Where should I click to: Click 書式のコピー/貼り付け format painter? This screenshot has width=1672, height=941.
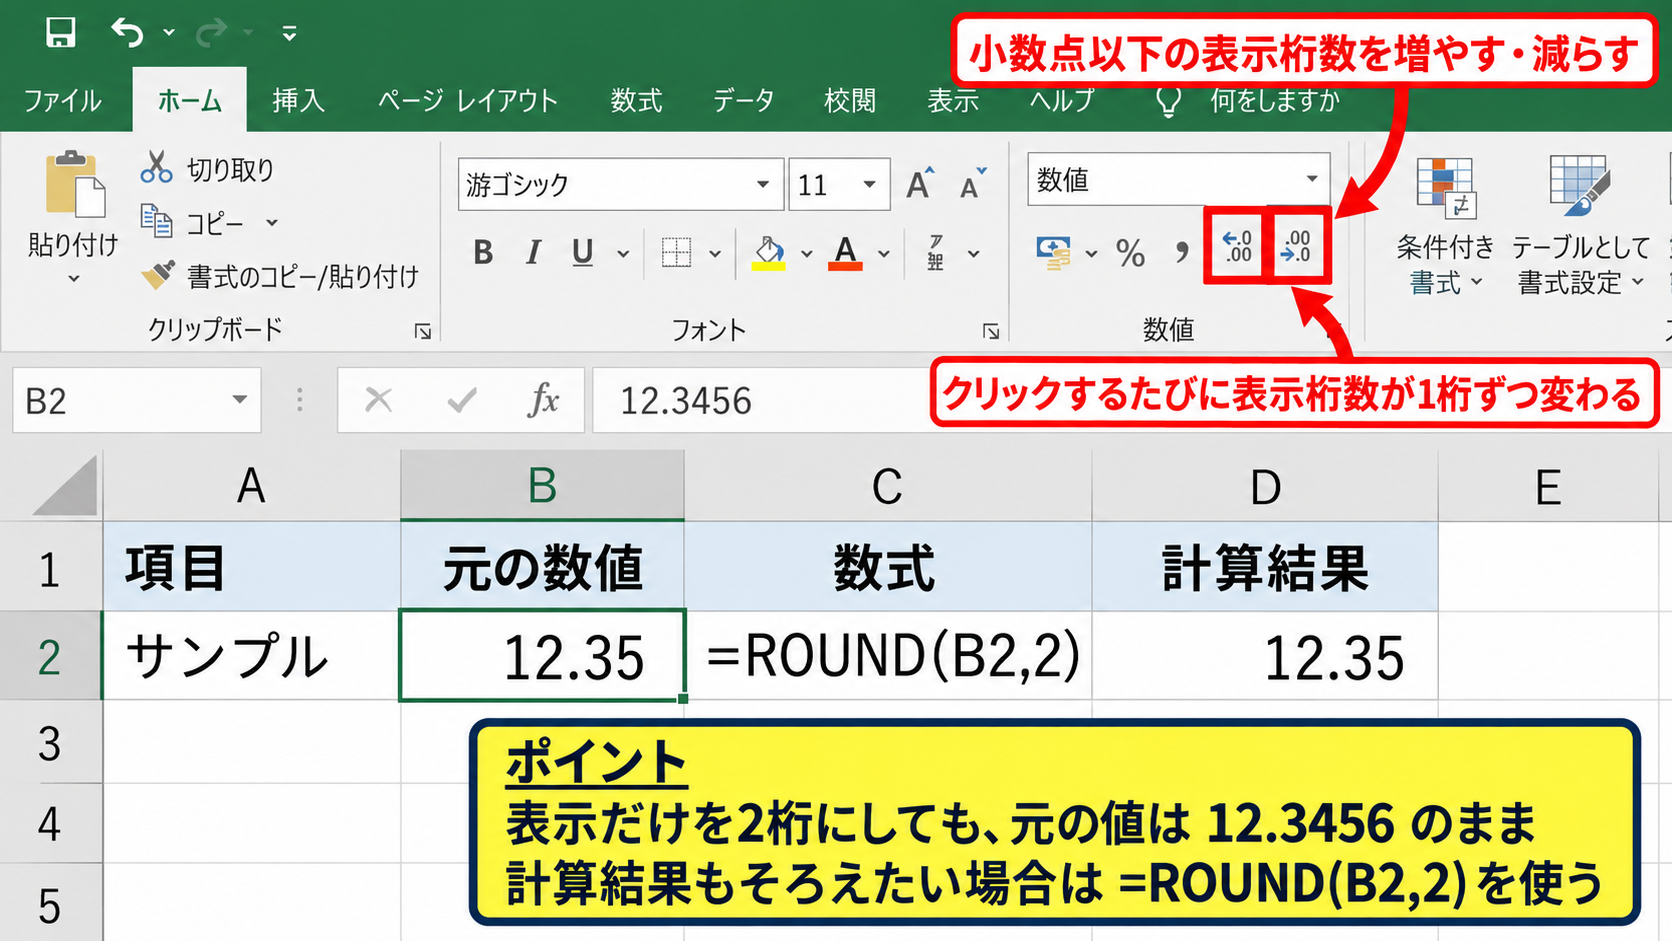[279, 276]
